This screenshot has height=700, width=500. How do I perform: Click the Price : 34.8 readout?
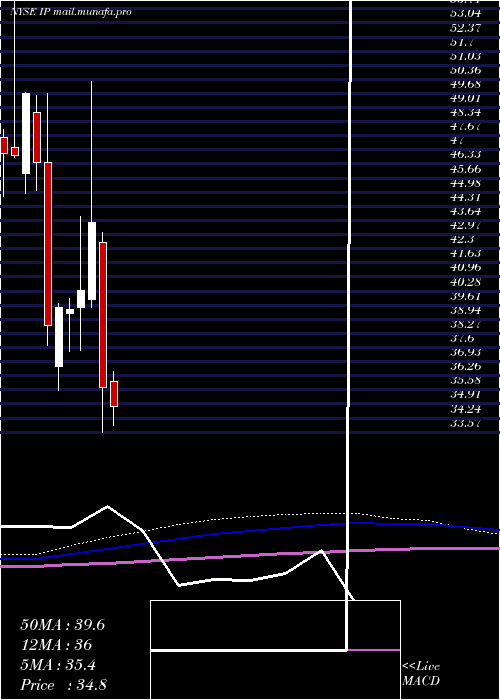click(63, 685)
